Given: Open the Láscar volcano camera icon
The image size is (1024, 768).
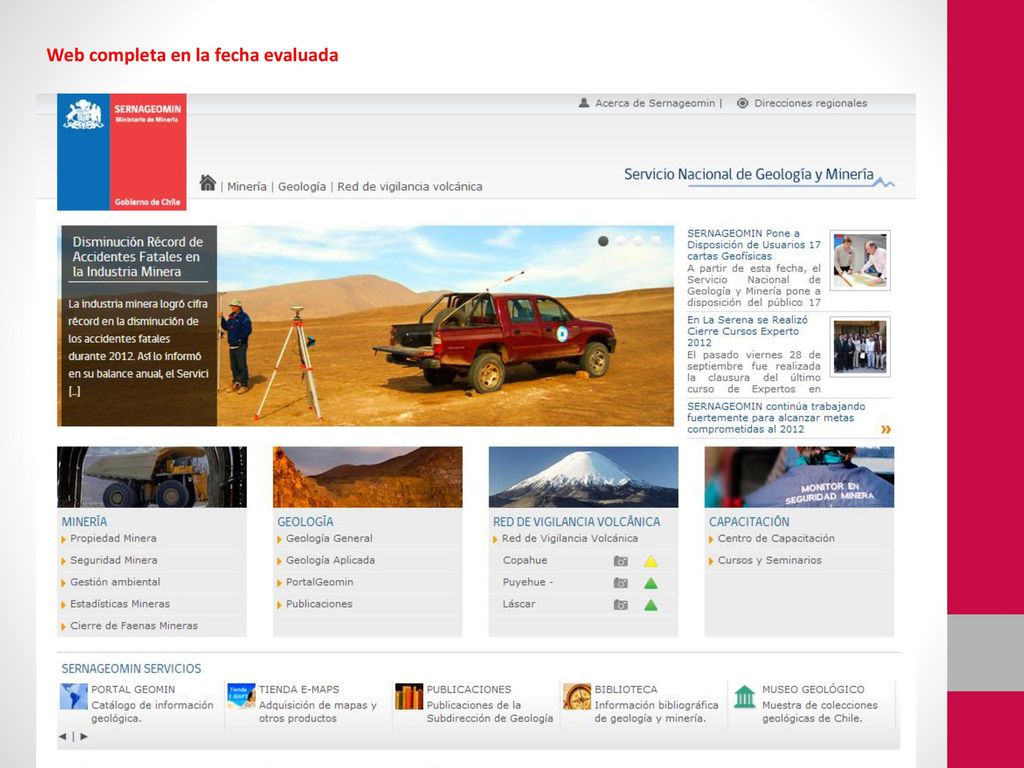Looking at the screenshot, I should (x=620, y=605).
